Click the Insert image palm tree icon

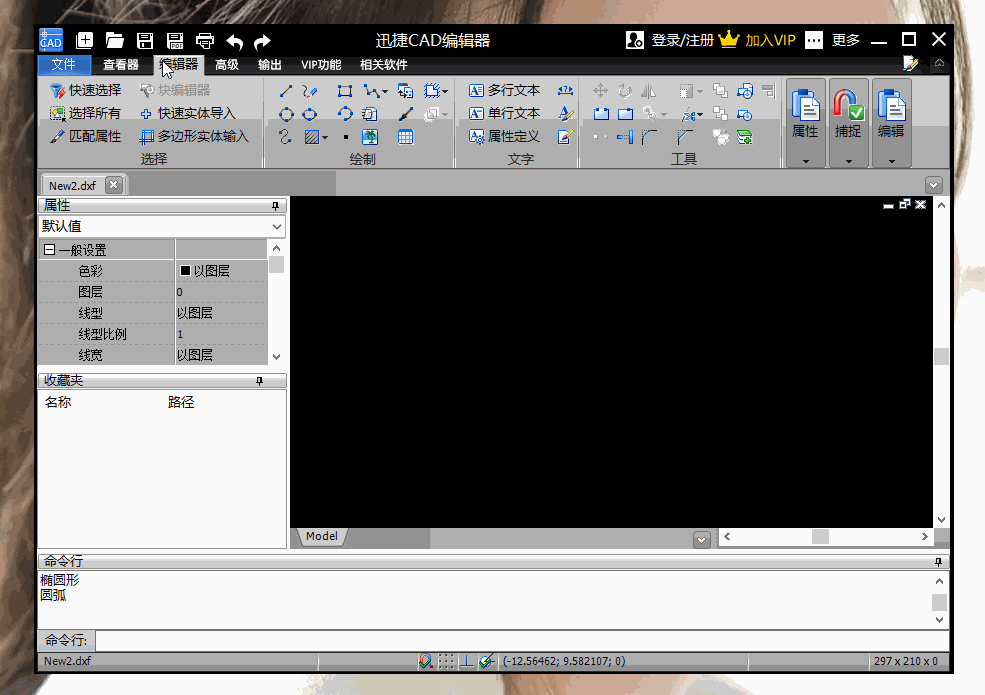pyautogui.click(x=370, y=137)
